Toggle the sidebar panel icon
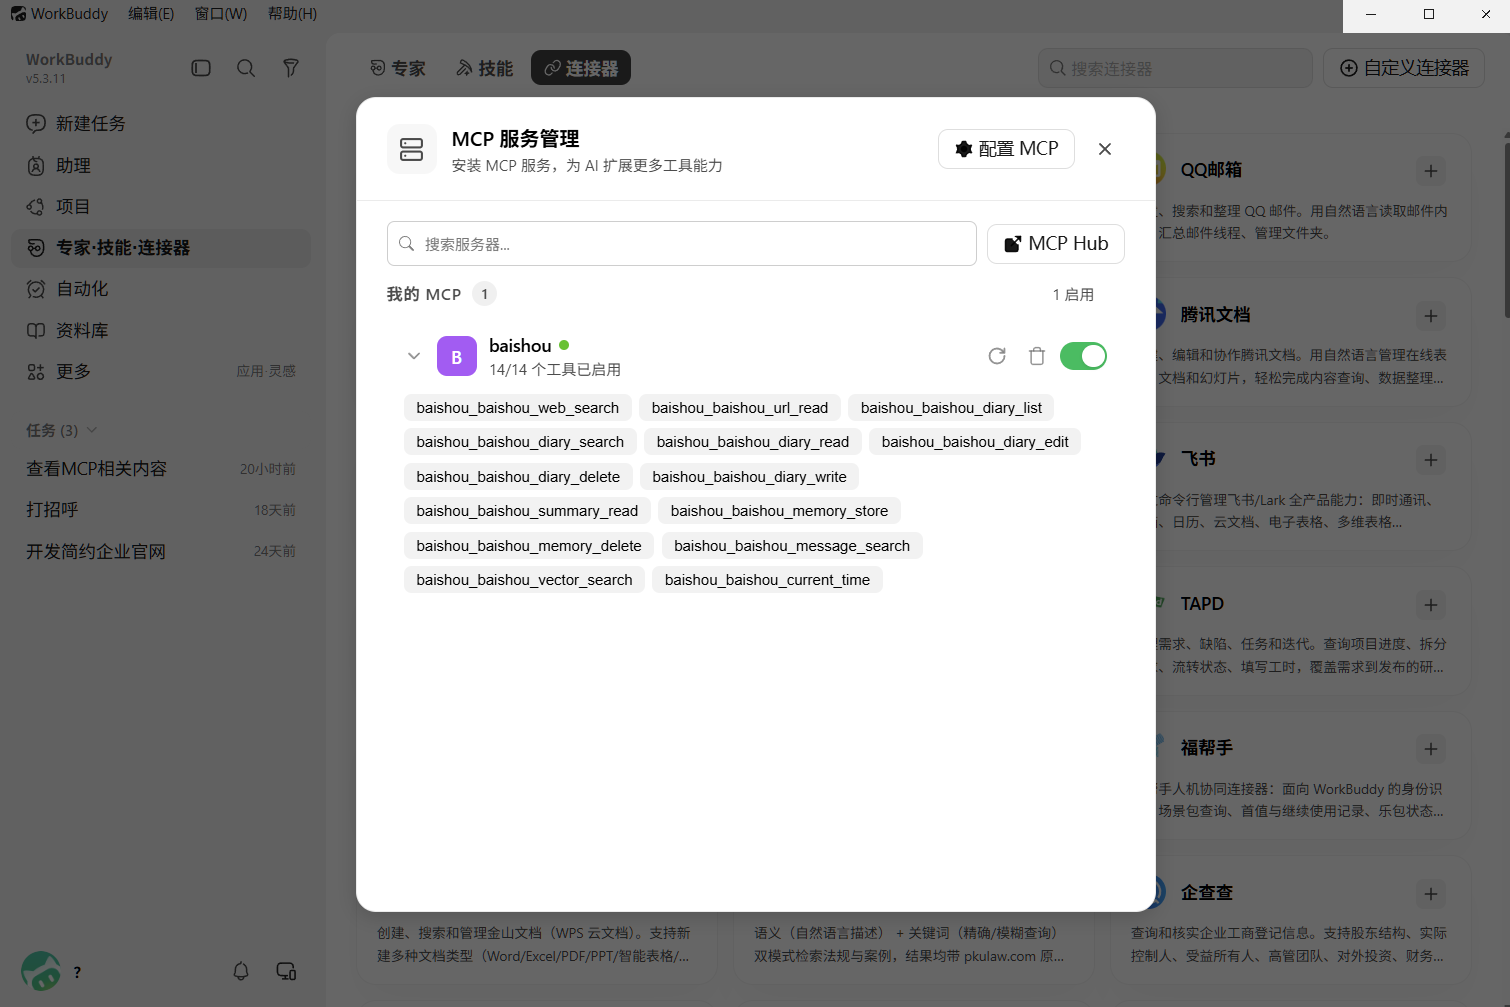The width and height of the screenshot is (1510, 1007). (201, 68)
